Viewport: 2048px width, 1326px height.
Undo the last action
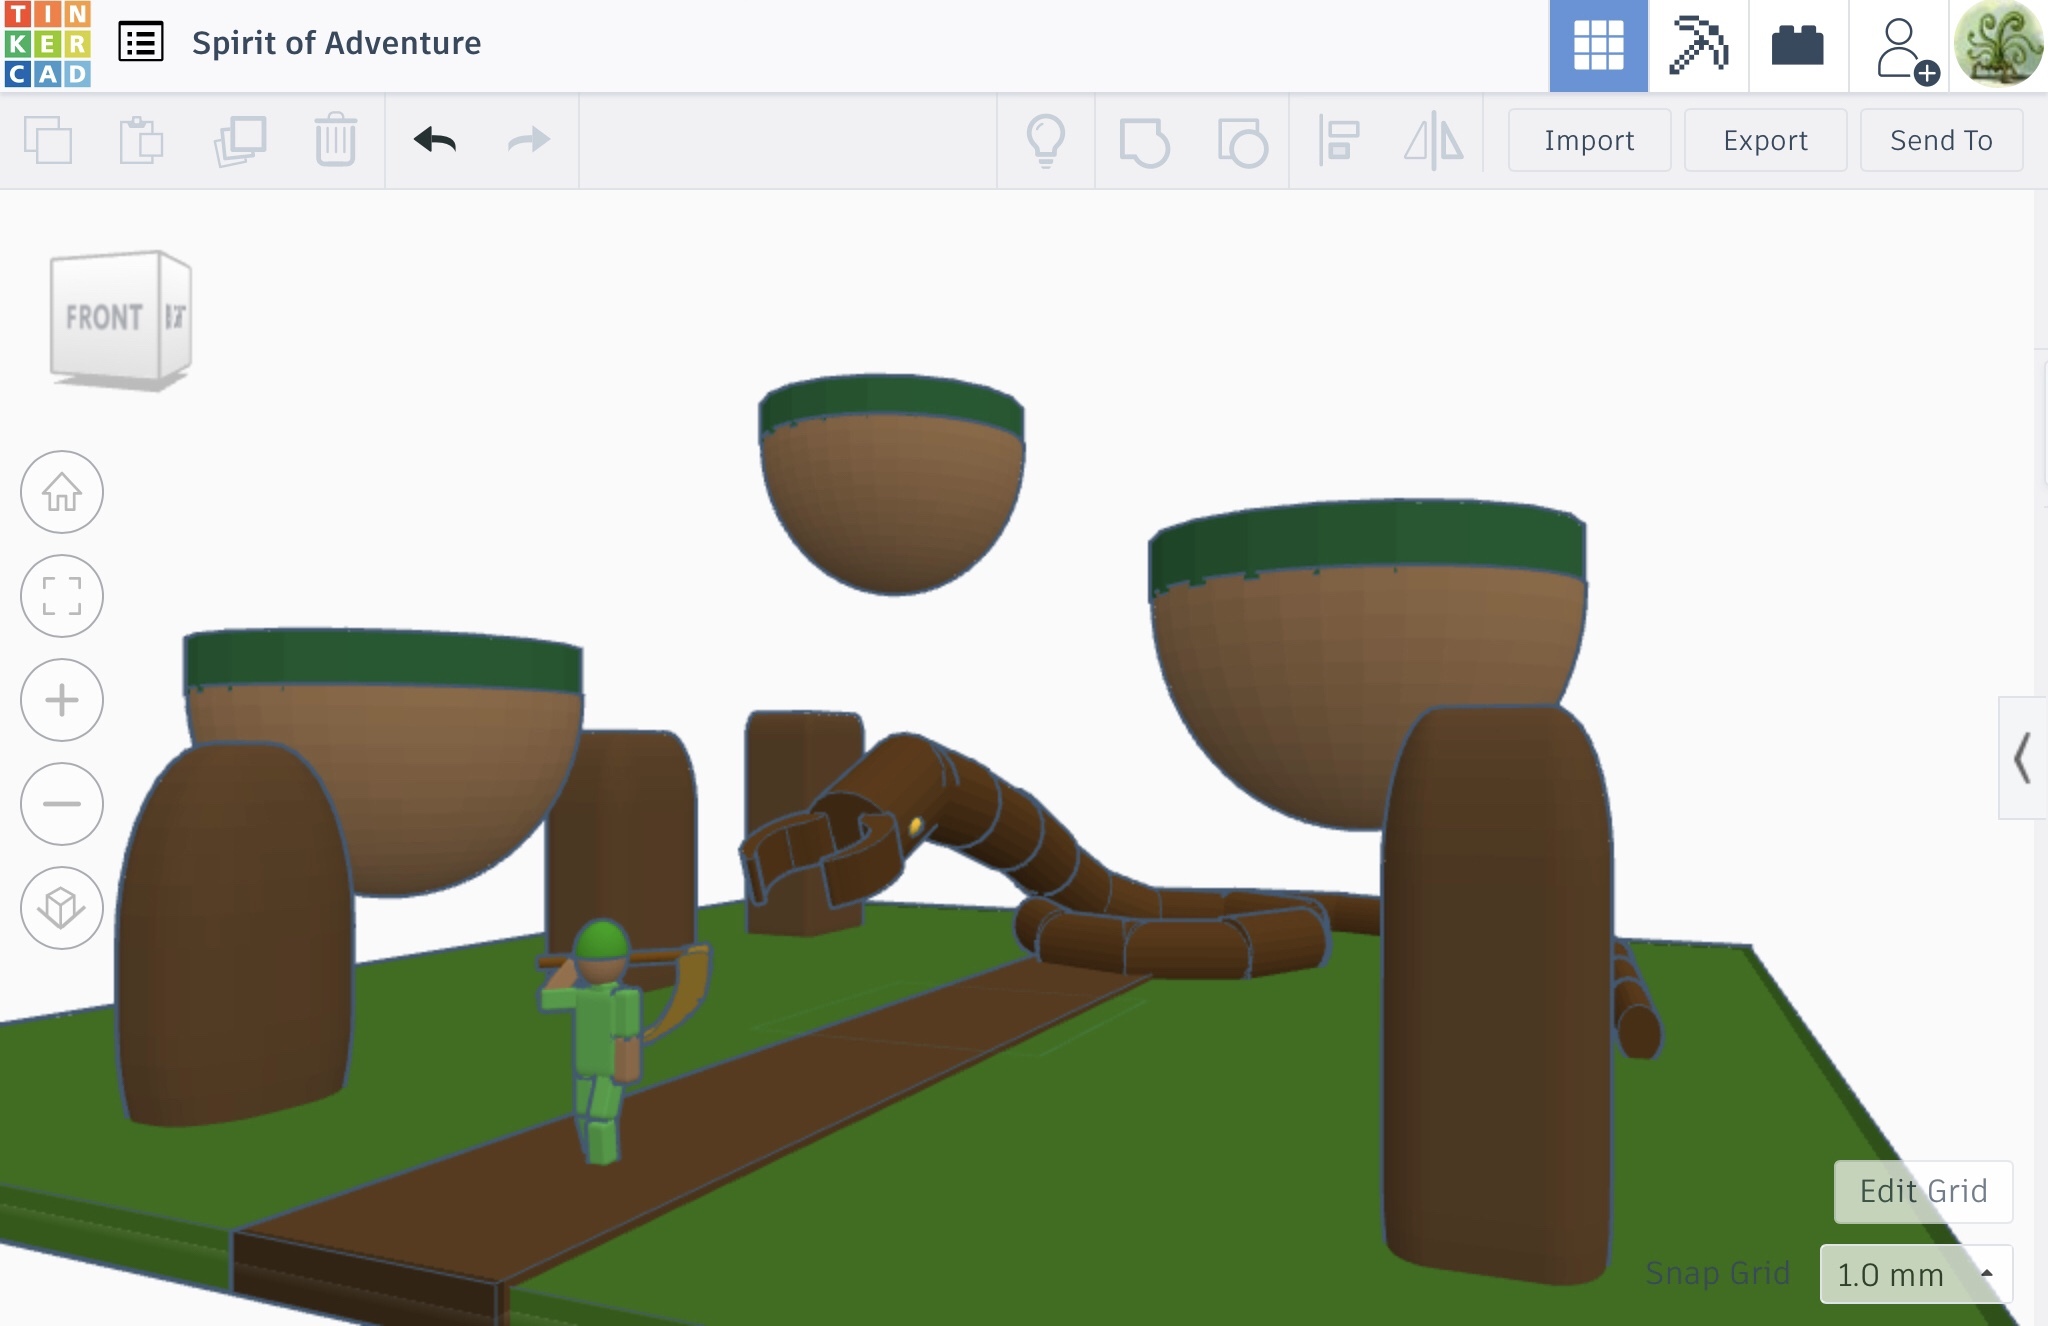coord(434,140)
